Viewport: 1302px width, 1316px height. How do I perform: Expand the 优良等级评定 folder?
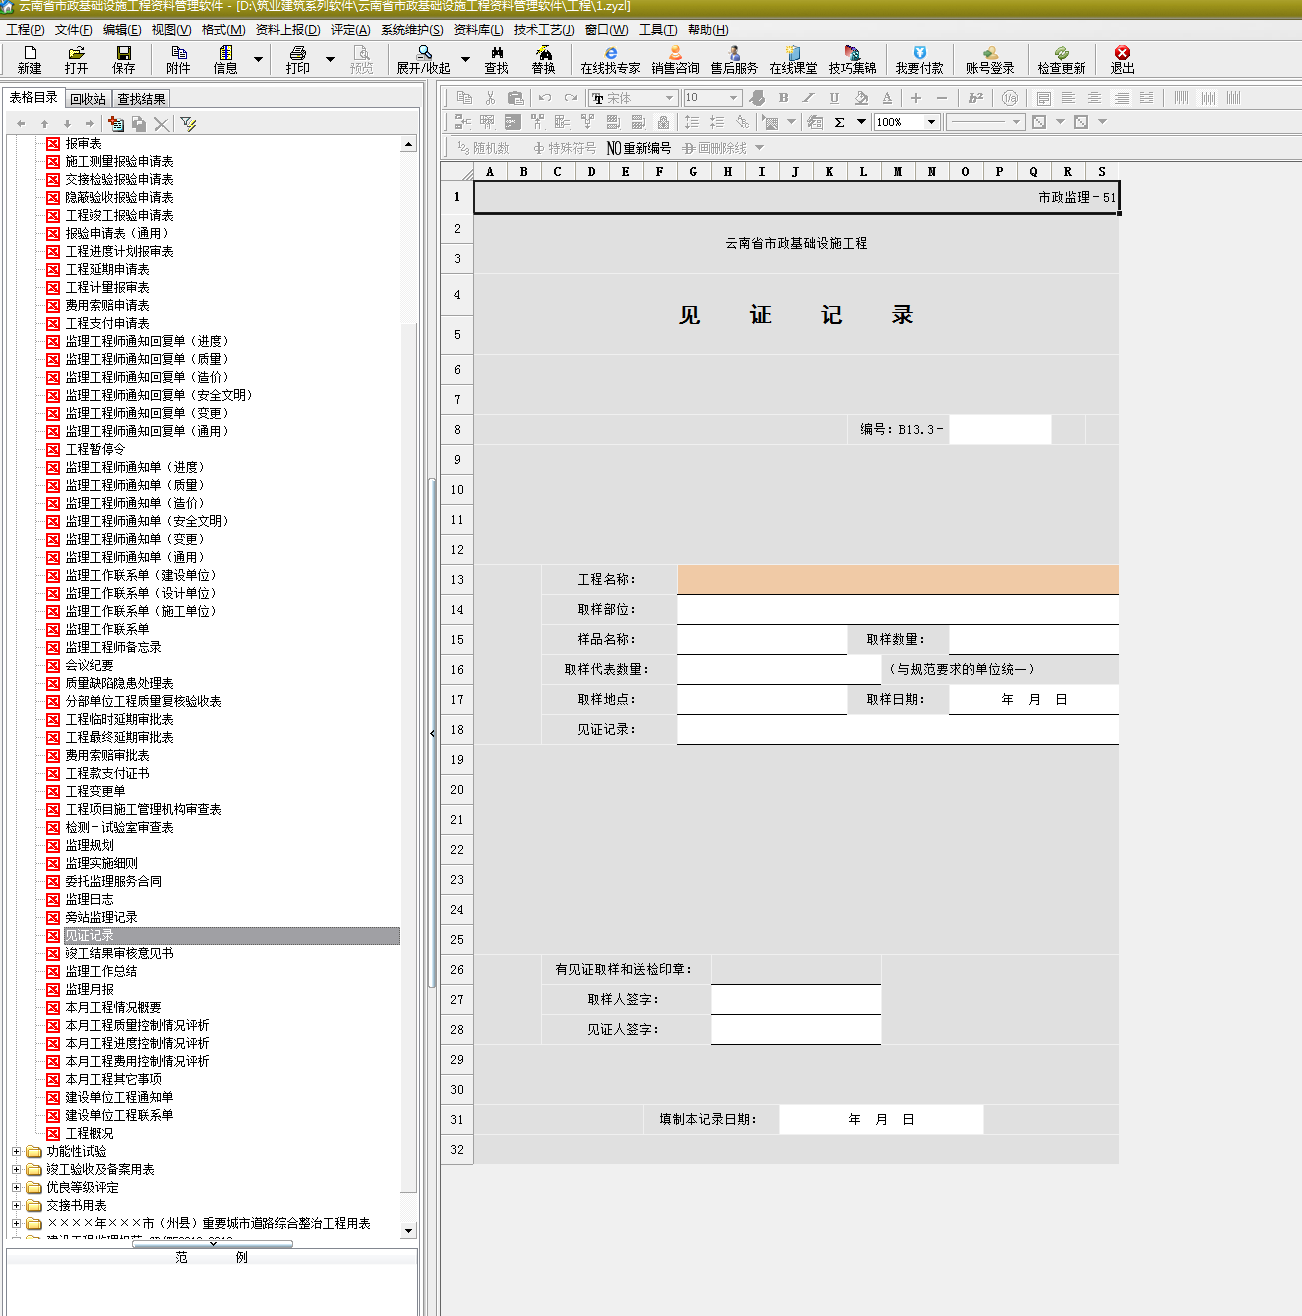[16, 1188]
